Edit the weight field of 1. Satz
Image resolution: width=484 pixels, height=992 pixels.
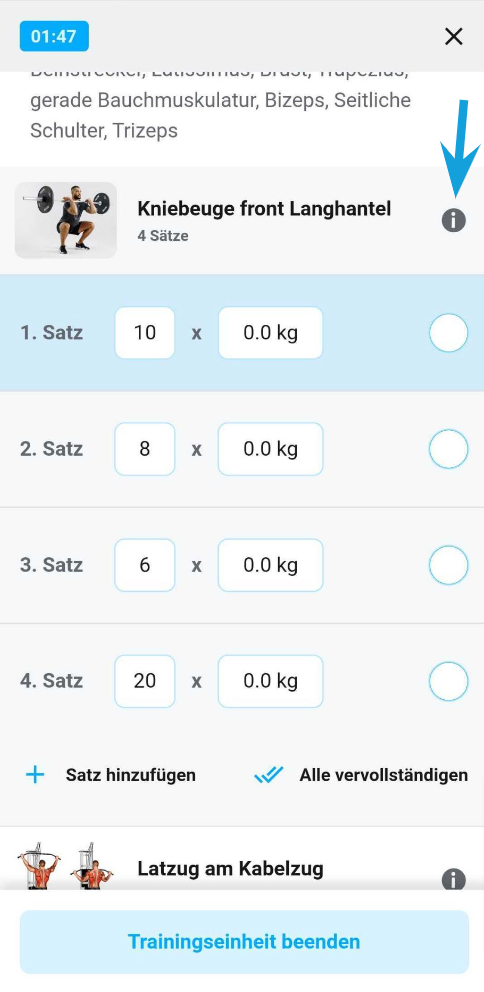click(x=271, y=333)
